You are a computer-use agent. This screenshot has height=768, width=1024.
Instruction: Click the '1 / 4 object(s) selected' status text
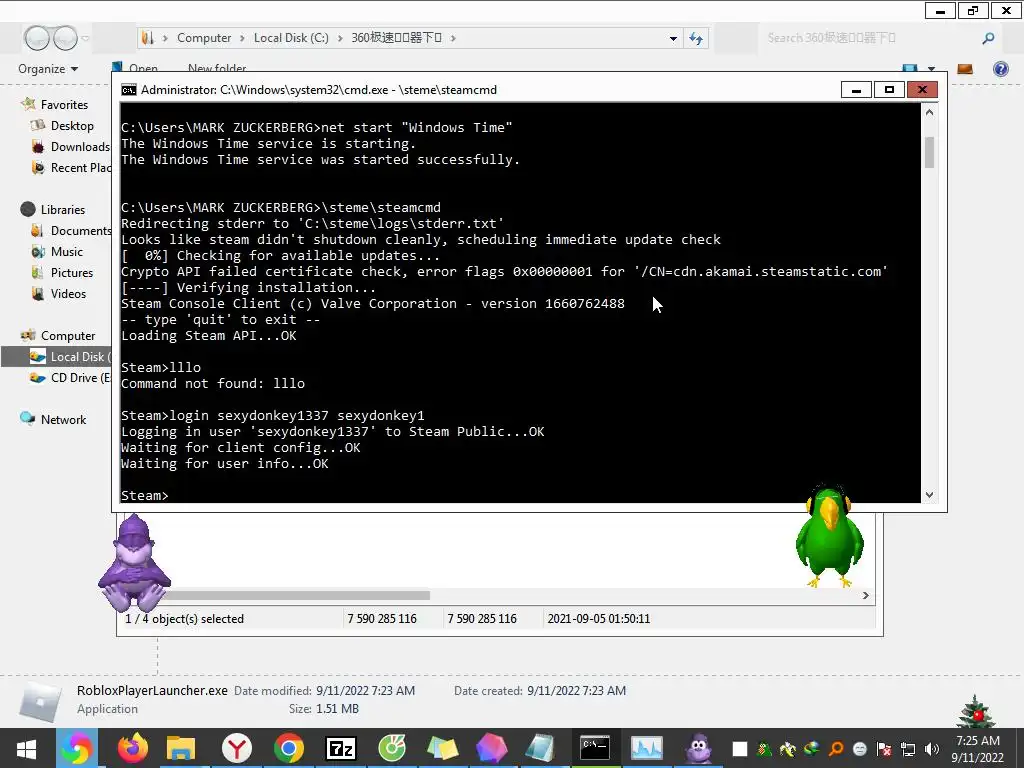click(184, 618)
